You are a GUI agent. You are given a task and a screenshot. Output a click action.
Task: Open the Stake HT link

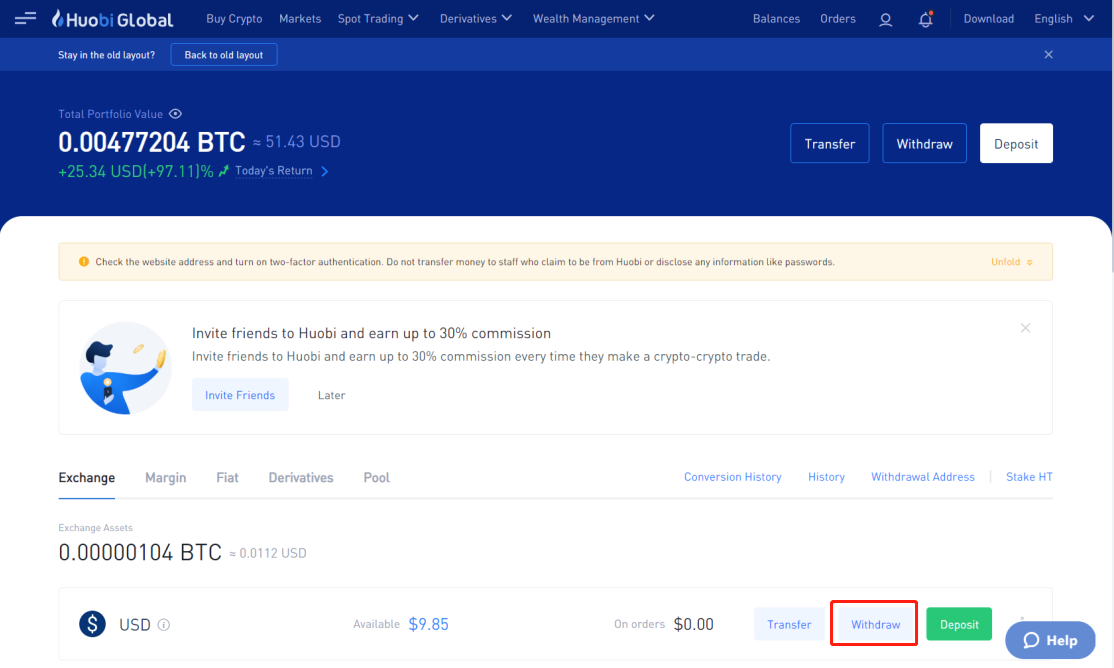click(1029, 477)
